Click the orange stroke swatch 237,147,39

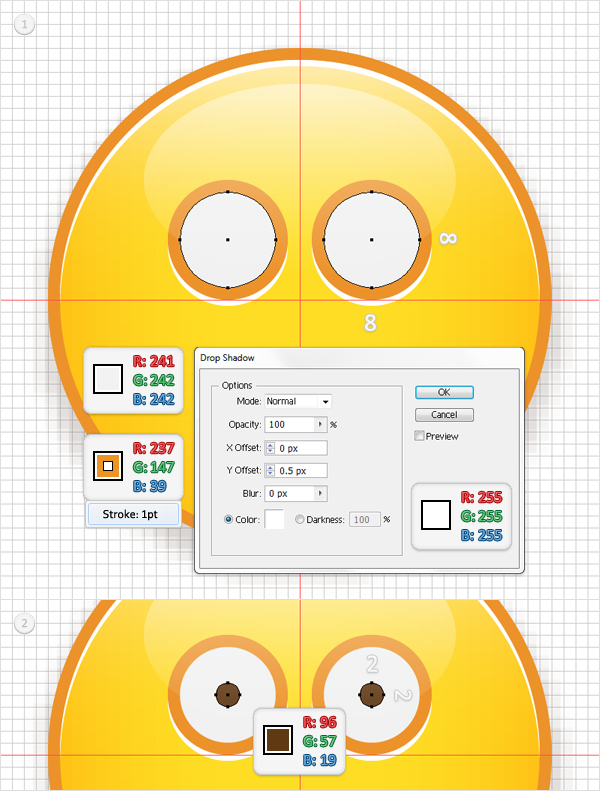click(108, 466)
